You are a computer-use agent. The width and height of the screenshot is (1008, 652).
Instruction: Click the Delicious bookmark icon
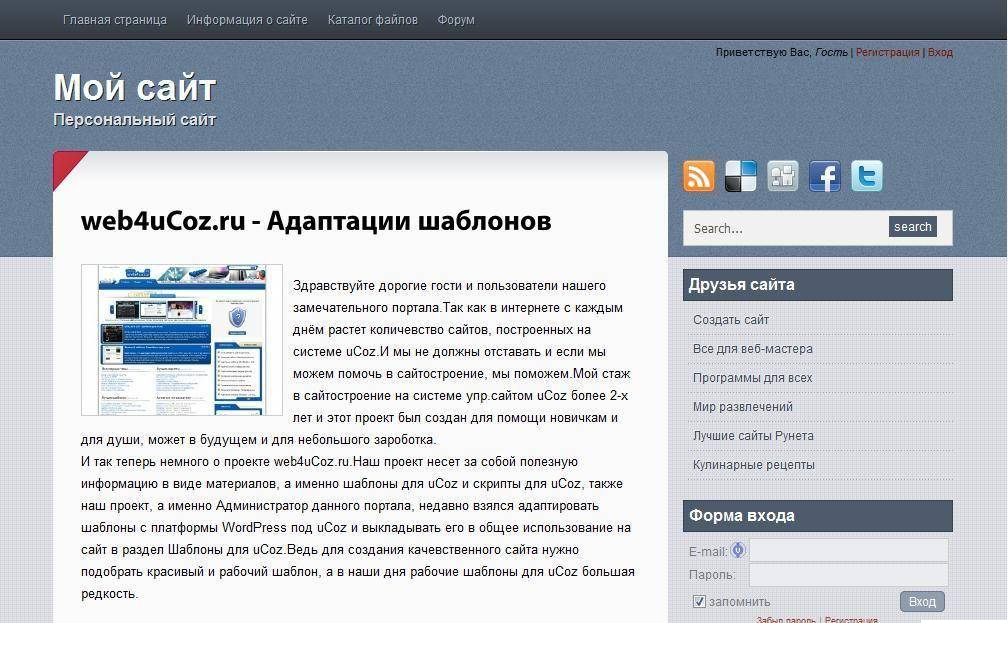pyautogui.click(x=741, y=176)
